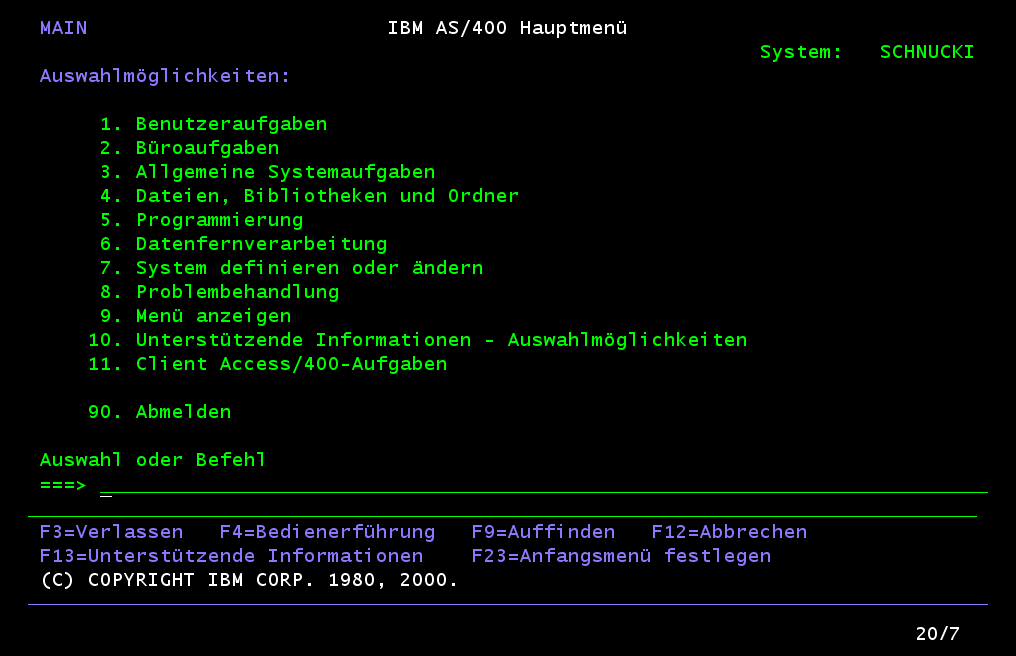Click F23=Anfangsmenü festlegen key label

point(621,556)
